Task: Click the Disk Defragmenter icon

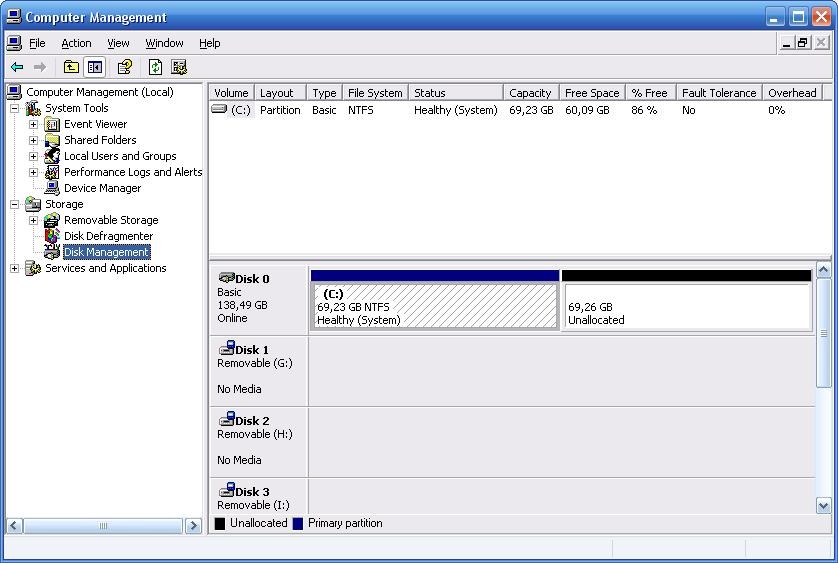Action: click(x=52, y=236)
